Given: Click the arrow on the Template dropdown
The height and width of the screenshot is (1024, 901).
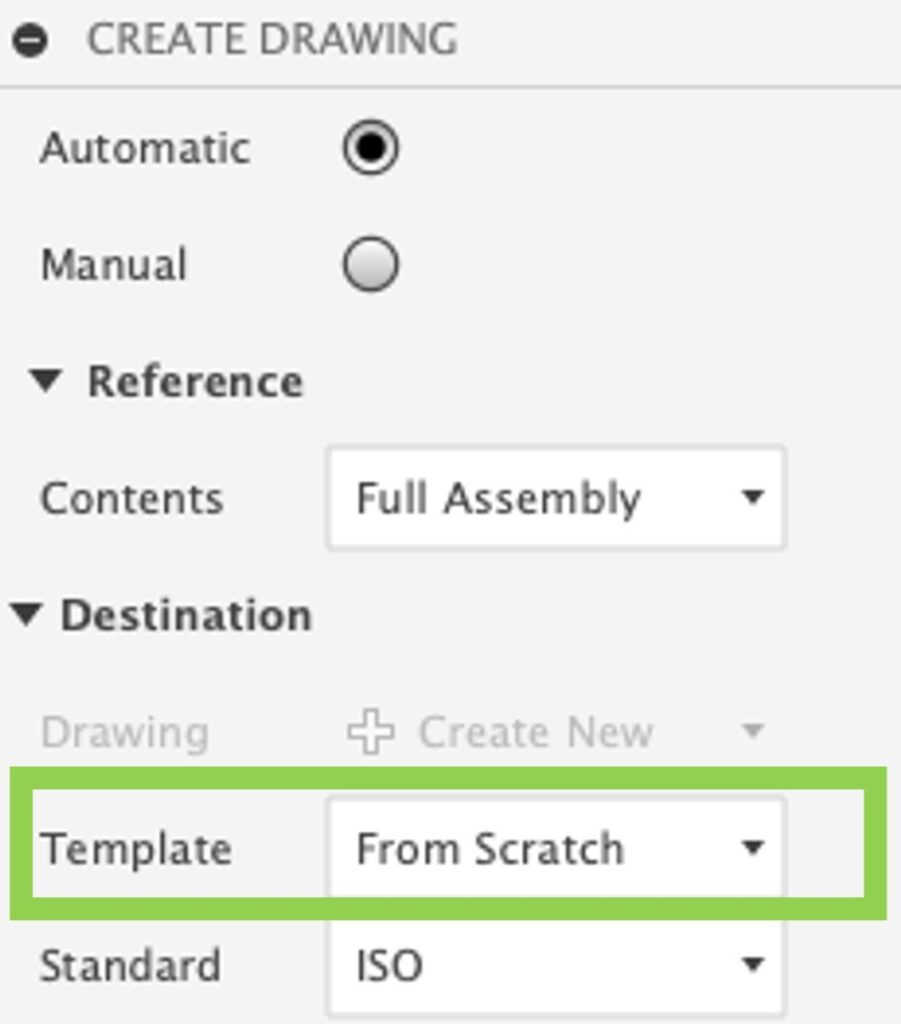Looking at the screenshot, I should [x=752, y=849].
